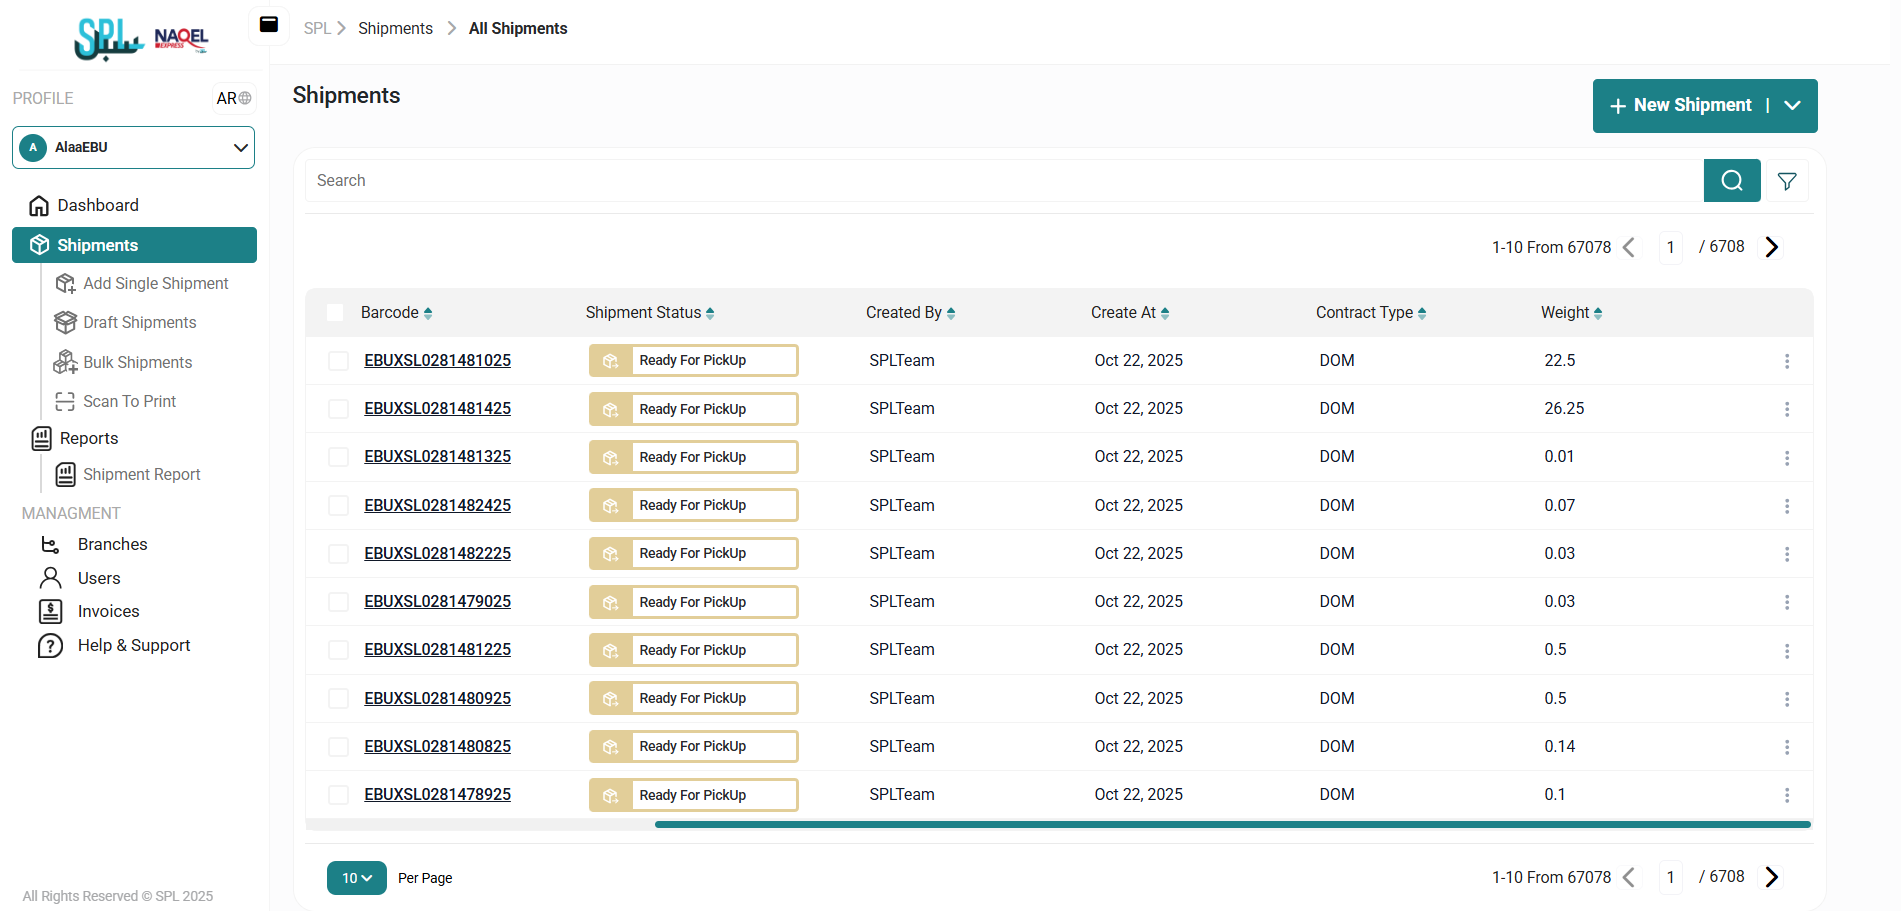Click the search magnifier button

tap(1731, 181)
